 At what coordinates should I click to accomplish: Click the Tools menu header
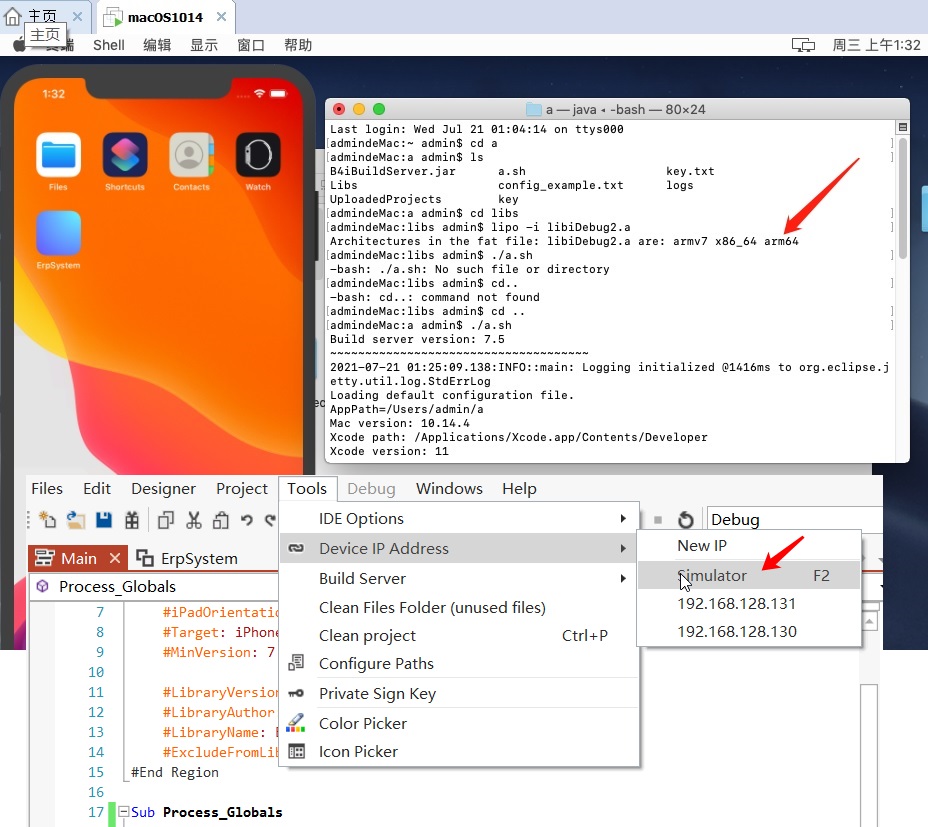click(307, 488)
